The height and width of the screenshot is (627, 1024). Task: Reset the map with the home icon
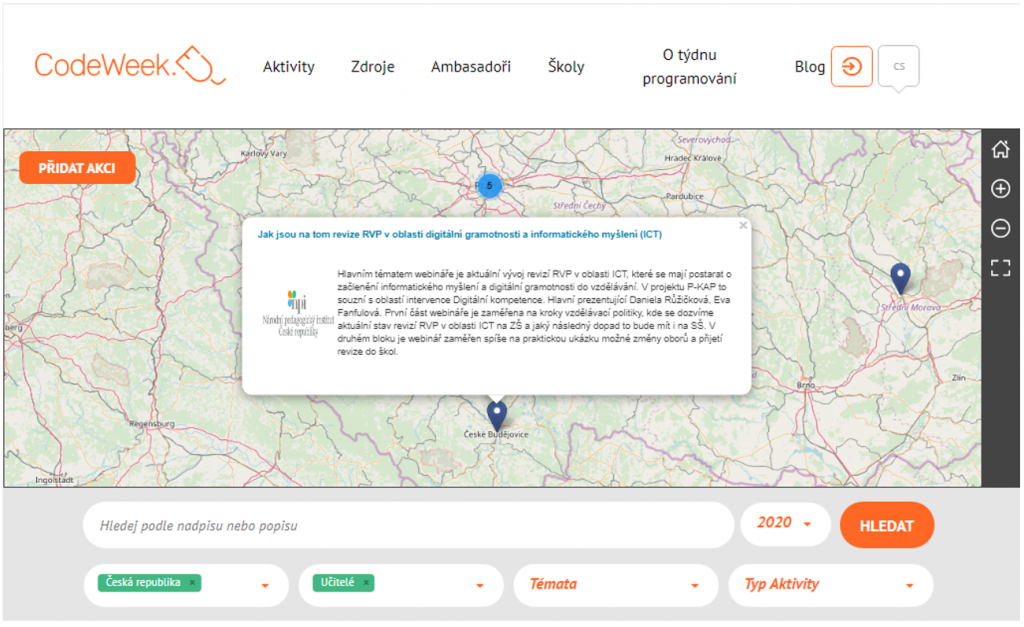(x=1001, y=148)
